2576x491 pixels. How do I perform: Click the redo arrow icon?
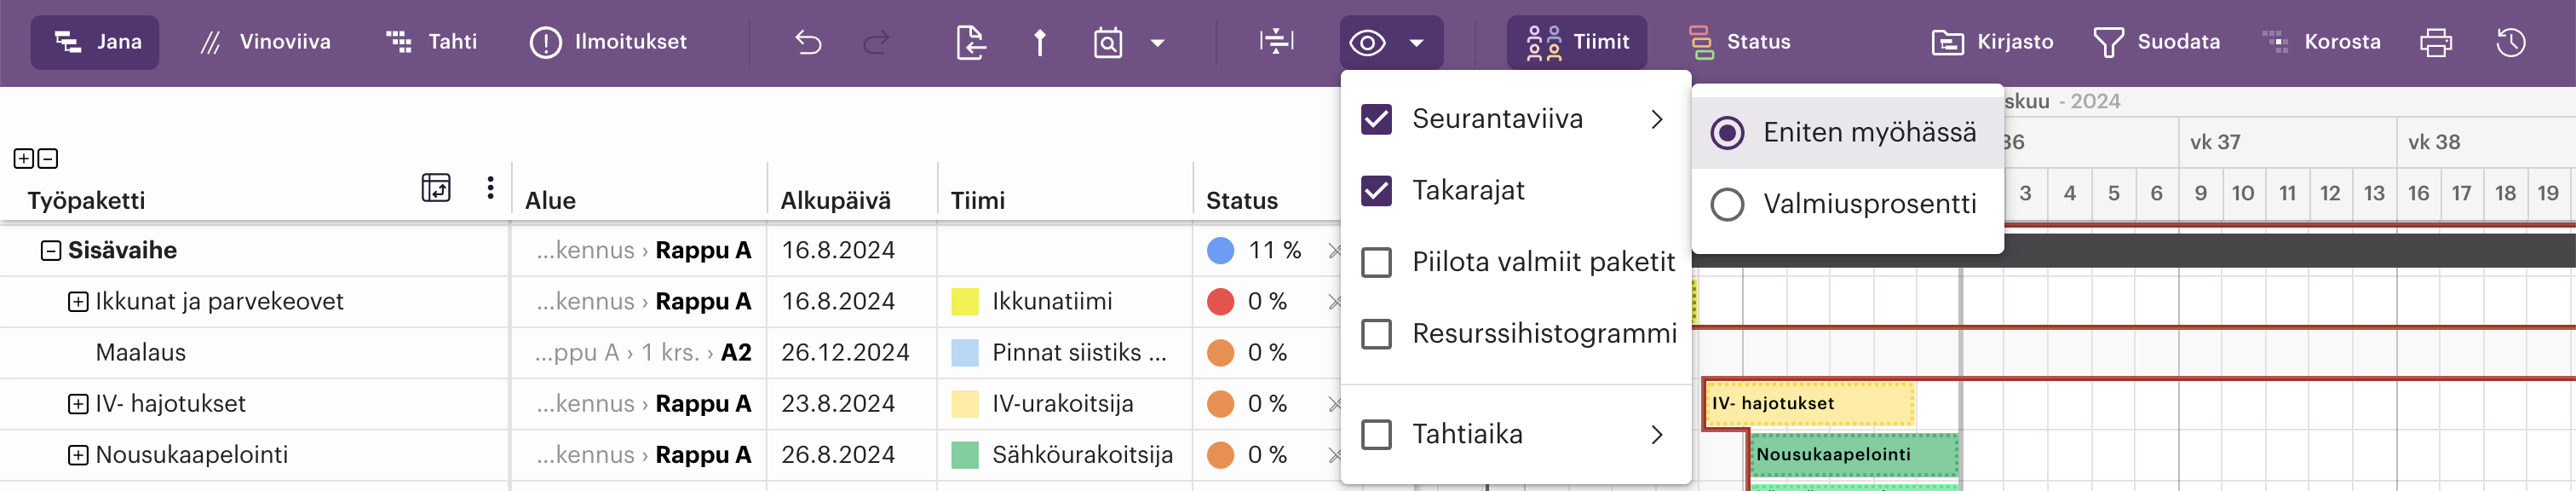pyautogui.click(x=876, y=42)
